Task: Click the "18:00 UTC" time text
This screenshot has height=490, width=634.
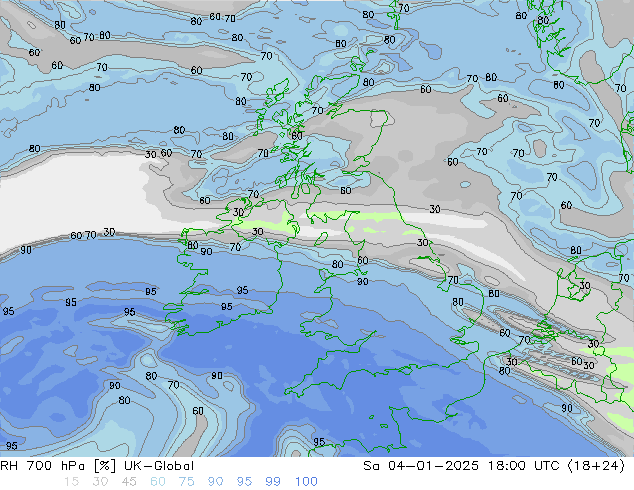Action: coord(526,466)
